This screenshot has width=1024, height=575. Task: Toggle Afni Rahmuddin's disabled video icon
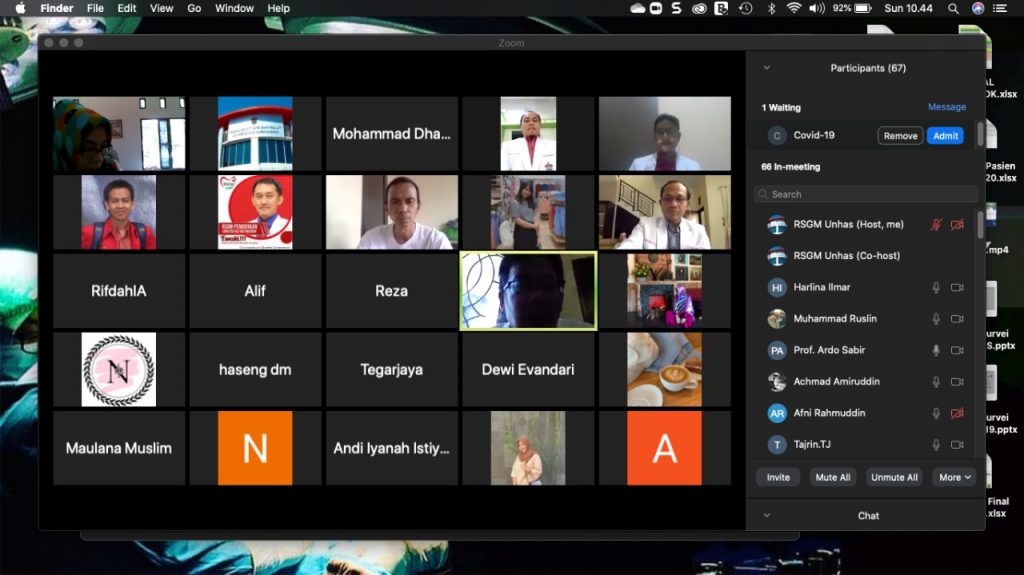pos(957,413)
